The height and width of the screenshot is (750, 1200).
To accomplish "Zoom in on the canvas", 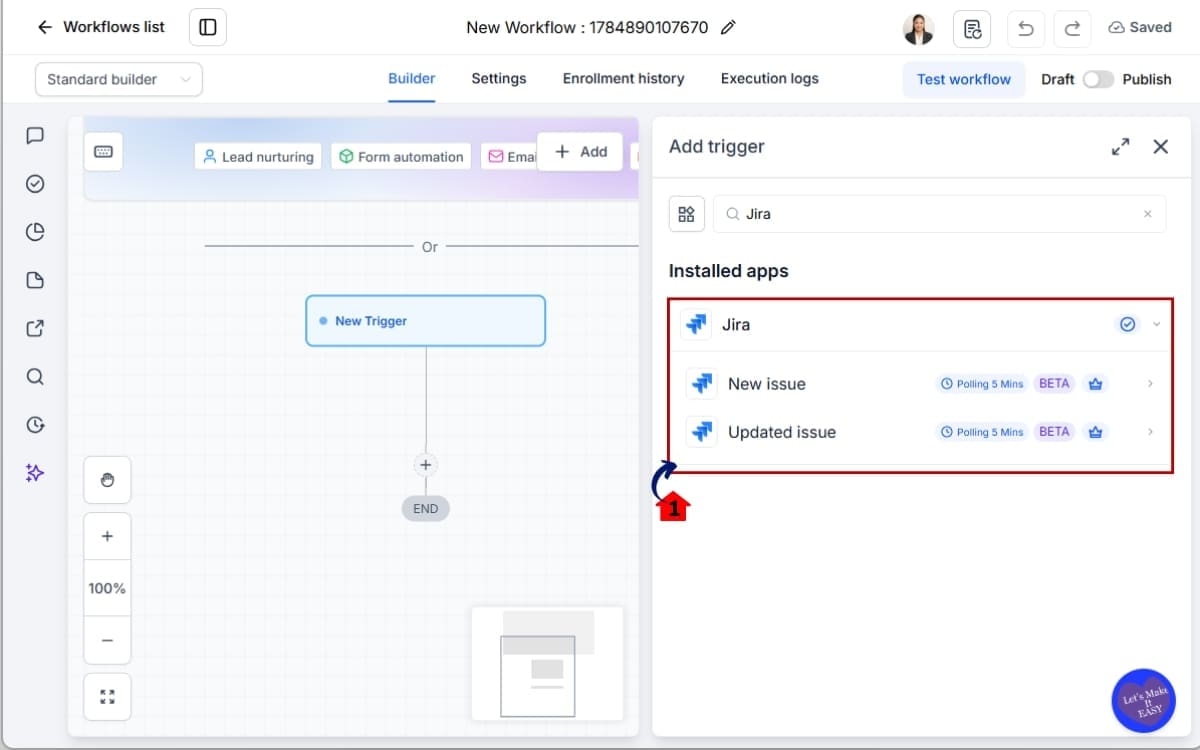I will coord(107,536).
